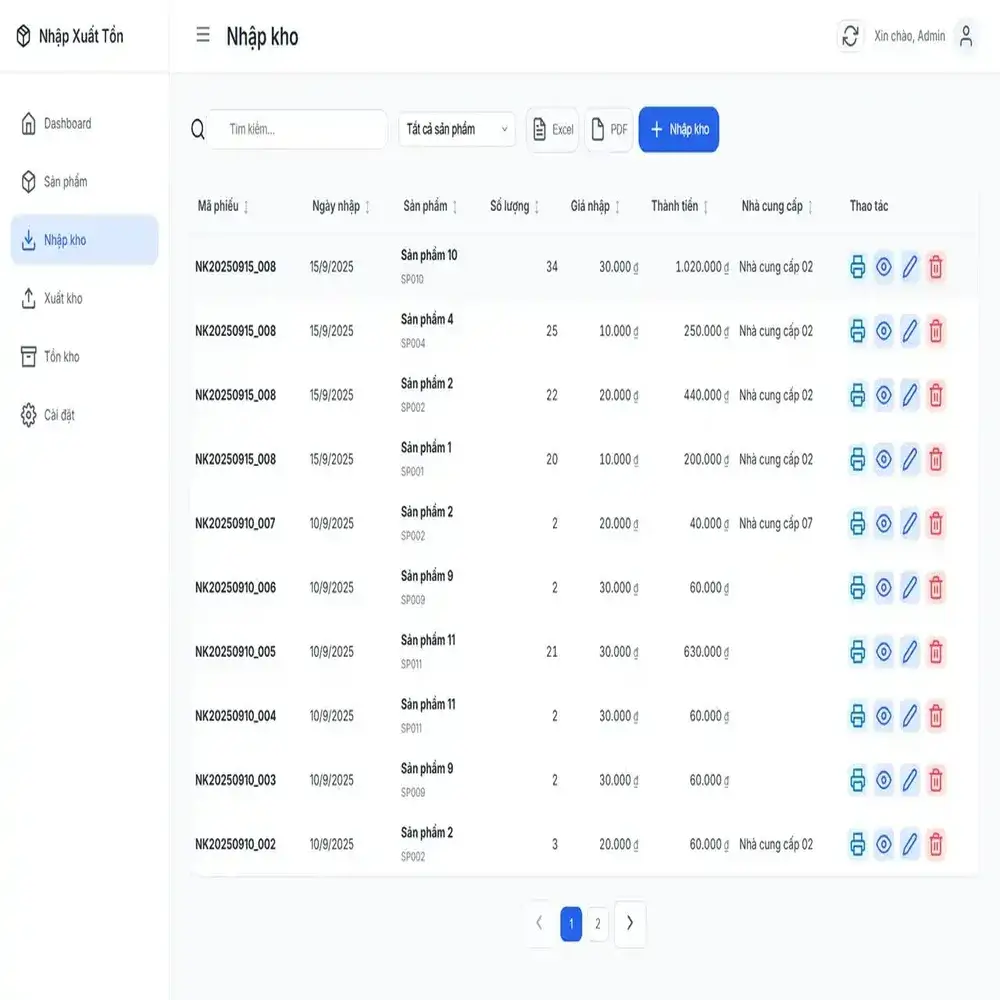
Task: Open the Tất cả sản phẩm dropdown
Action: coord(457,129)
